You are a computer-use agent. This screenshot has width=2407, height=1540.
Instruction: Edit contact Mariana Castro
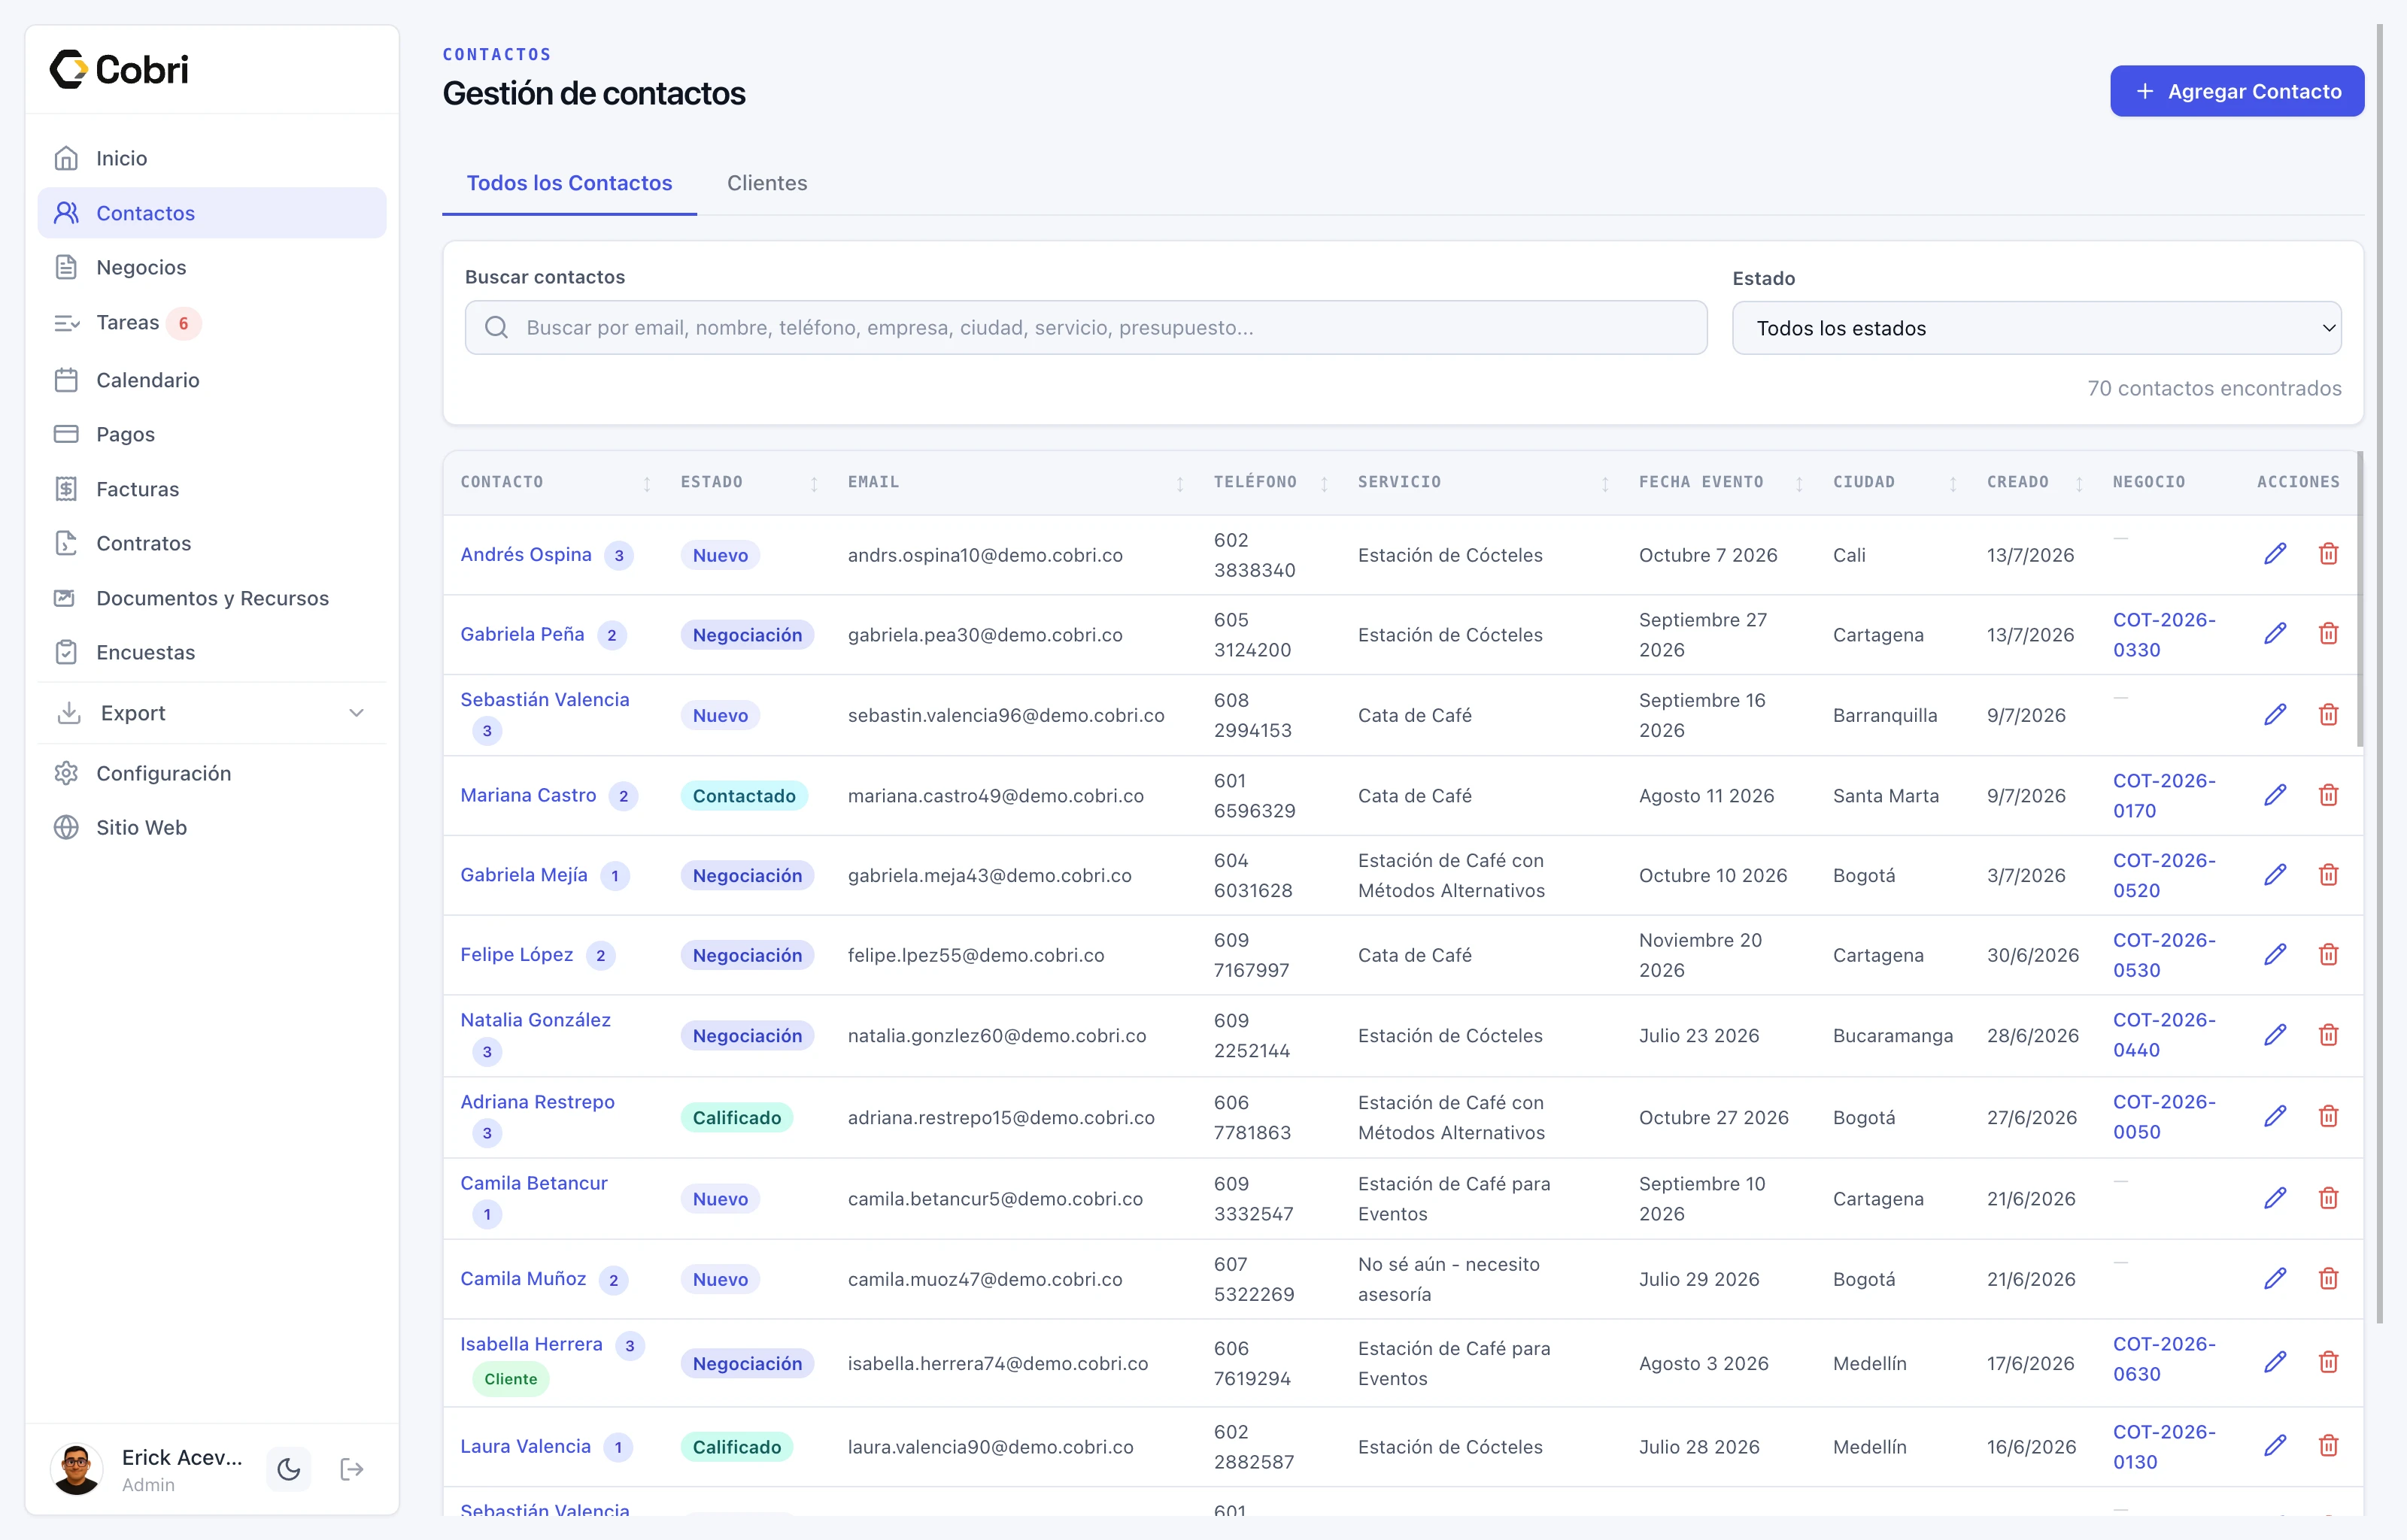(x=2275, y=795)
